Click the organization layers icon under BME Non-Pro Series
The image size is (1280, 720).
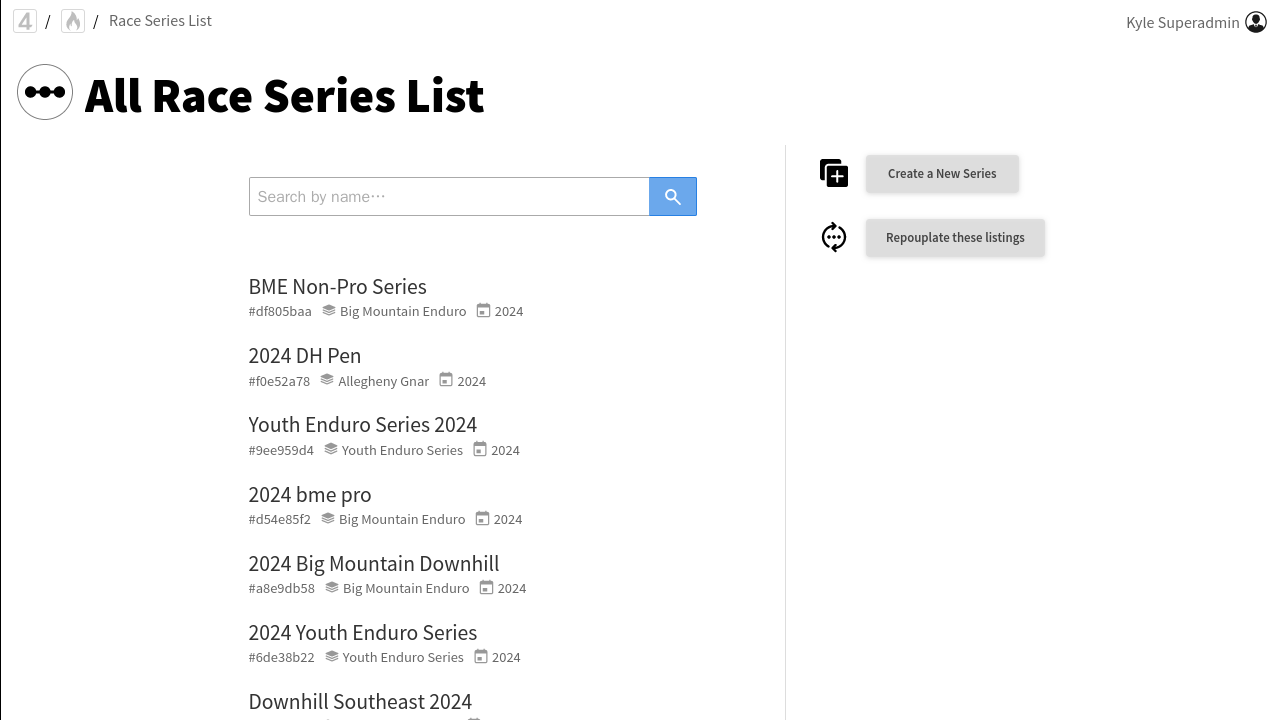point(328,311)
